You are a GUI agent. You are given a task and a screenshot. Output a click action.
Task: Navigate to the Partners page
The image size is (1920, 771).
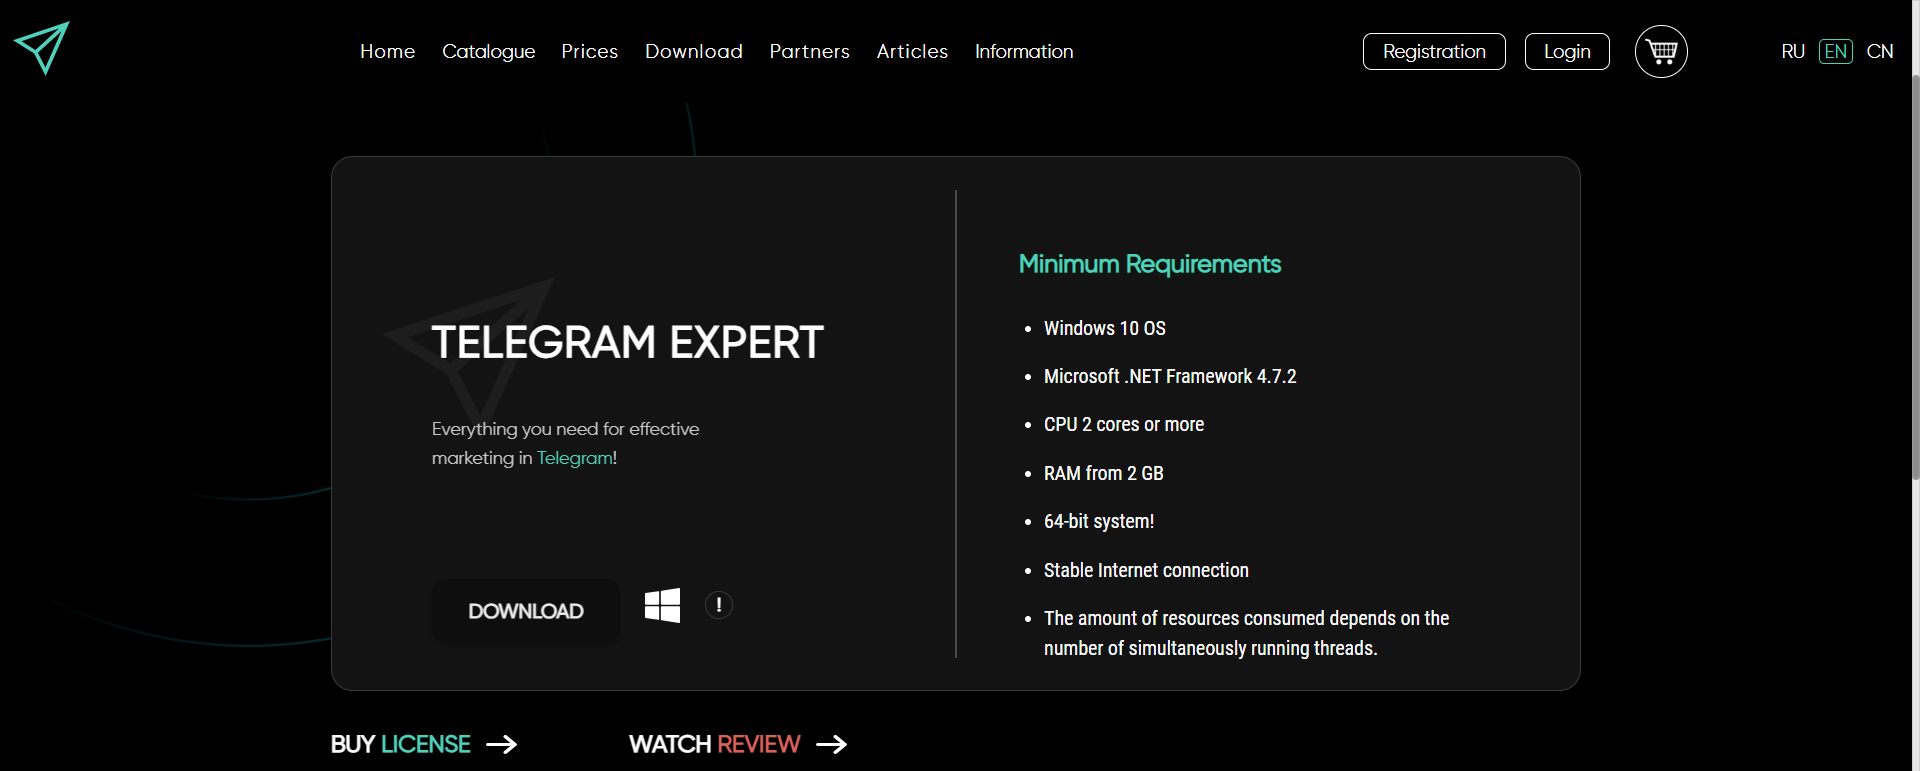click(x=809, y=52)
